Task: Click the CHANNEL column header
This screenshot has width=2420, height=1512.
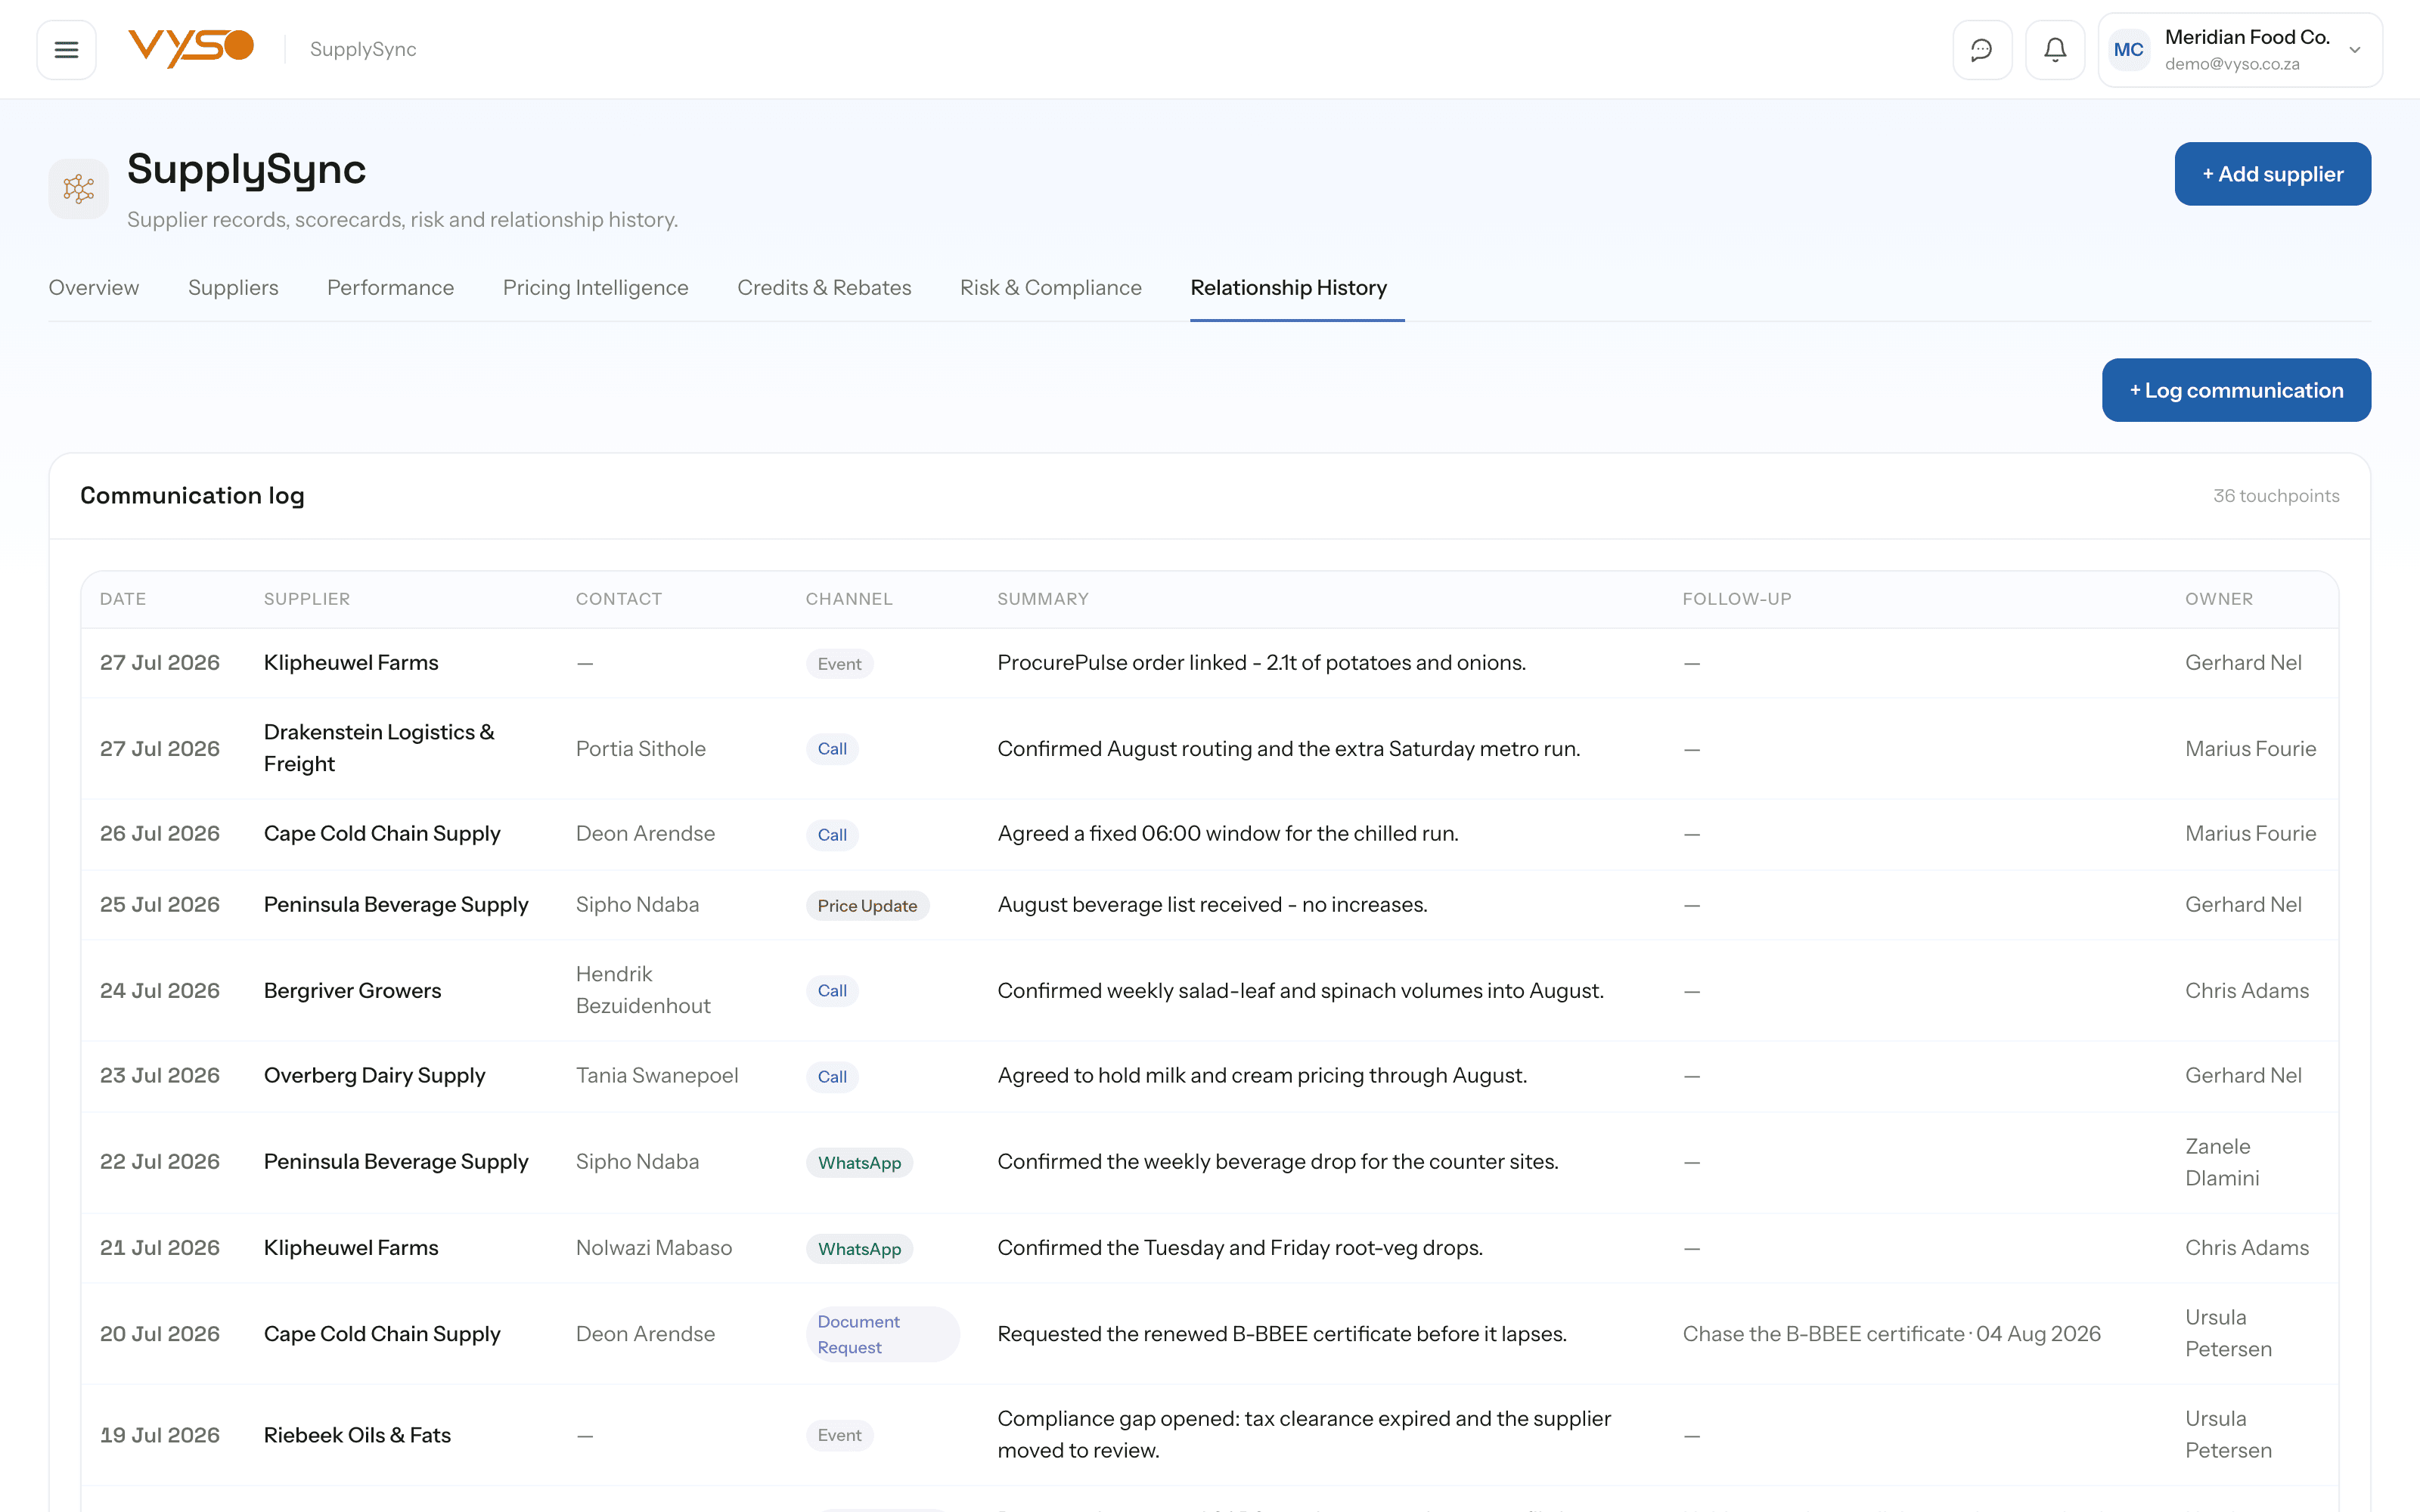Action: (849, 599)
